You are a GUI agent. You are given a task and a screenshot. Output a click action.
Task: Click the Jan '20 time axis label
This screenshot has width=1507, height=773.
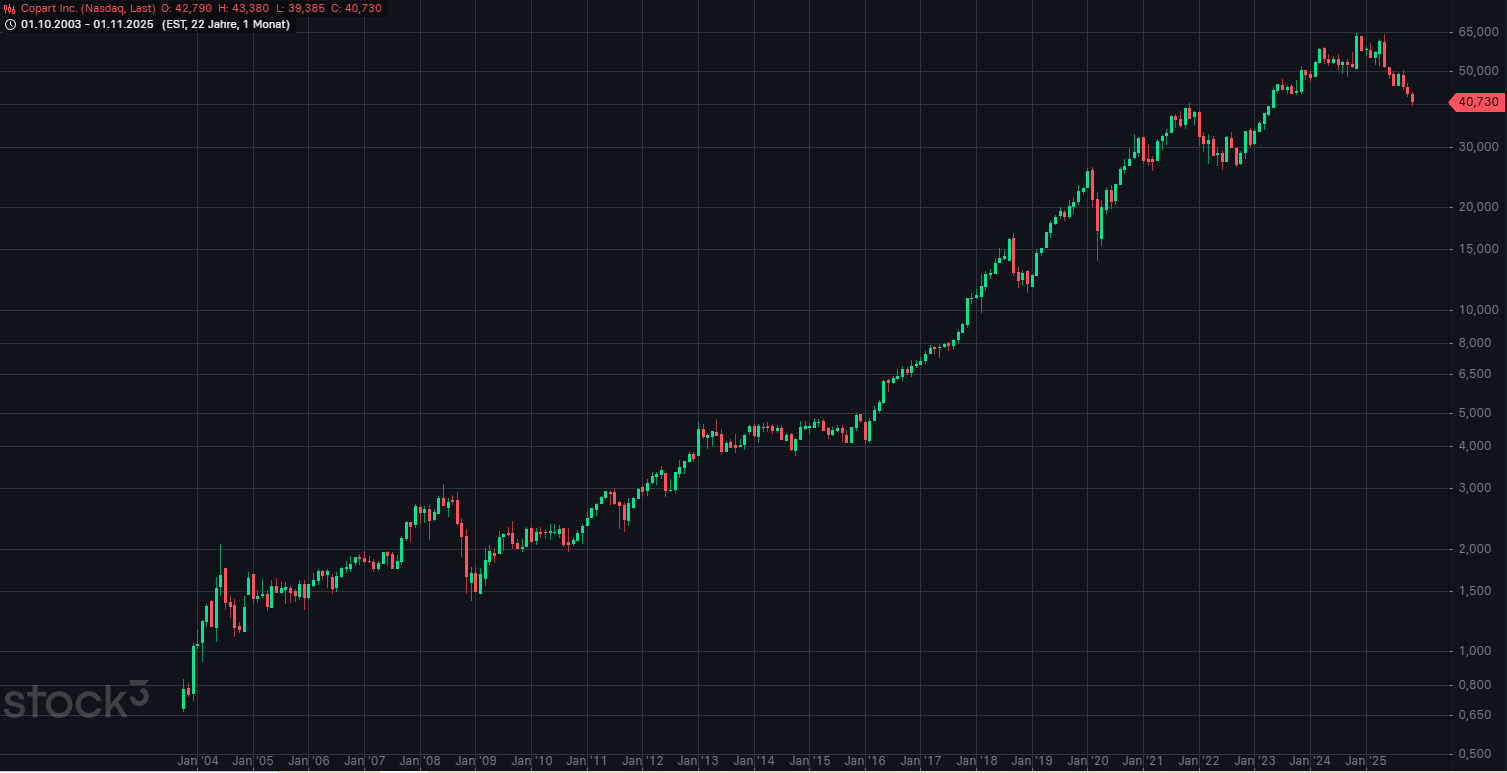[1087, 761]
